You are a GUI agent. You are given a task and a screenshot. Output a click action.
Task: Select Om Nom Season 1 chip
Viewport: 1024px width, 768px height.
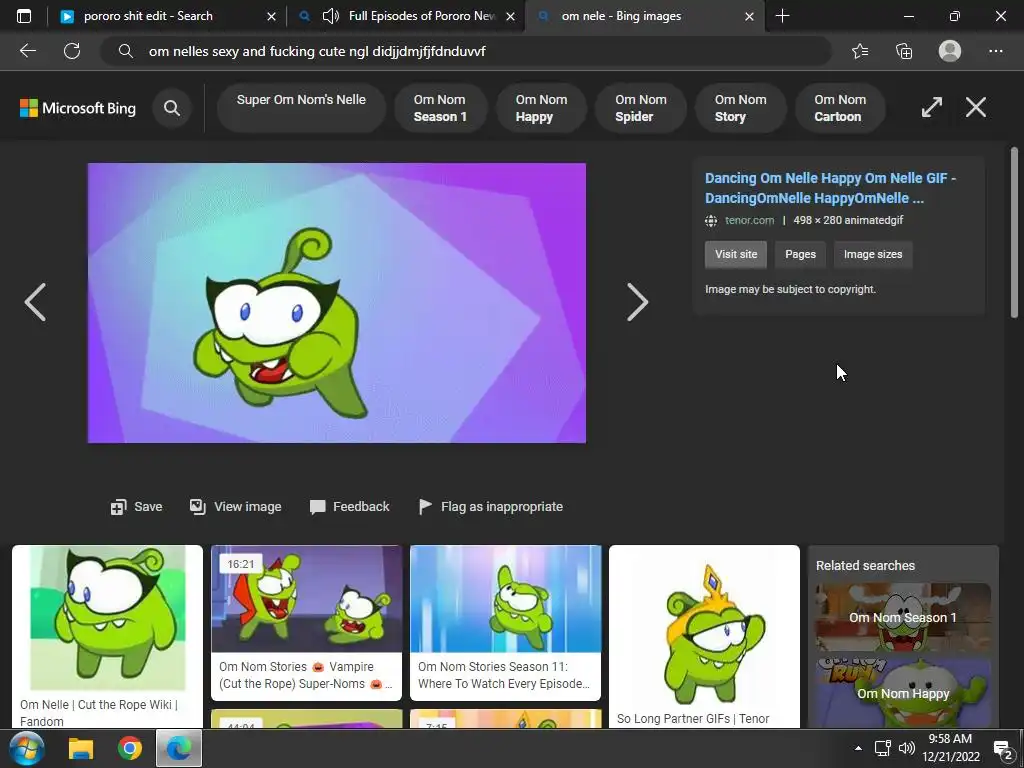[x=440, y=108]
